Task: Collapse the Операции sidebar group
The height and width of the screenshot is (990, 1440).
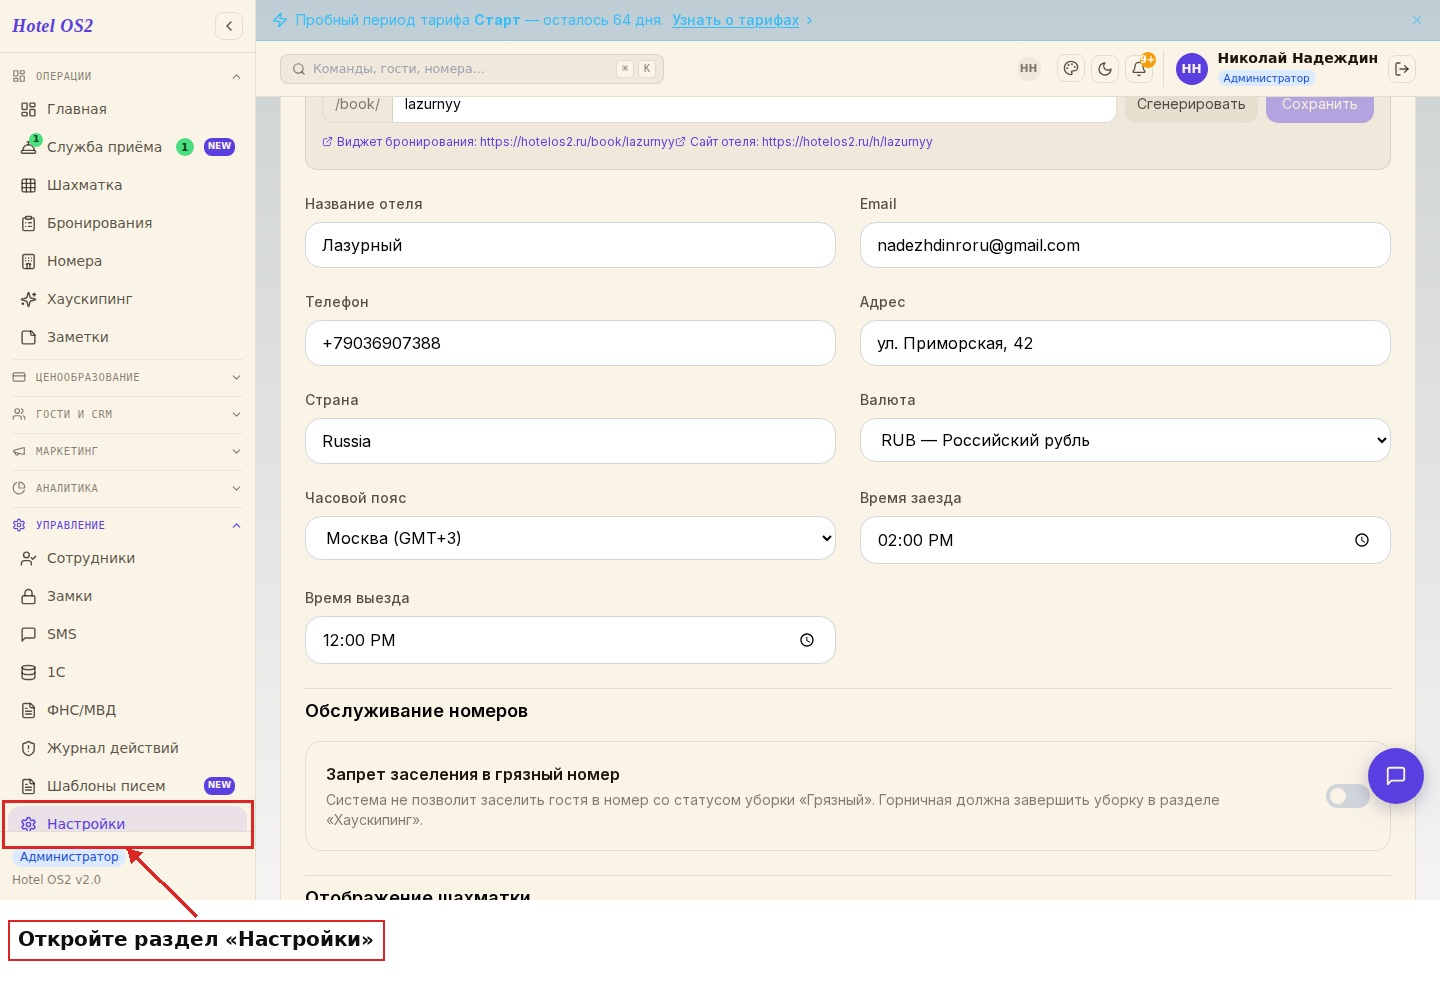Action: click(128, 76)
